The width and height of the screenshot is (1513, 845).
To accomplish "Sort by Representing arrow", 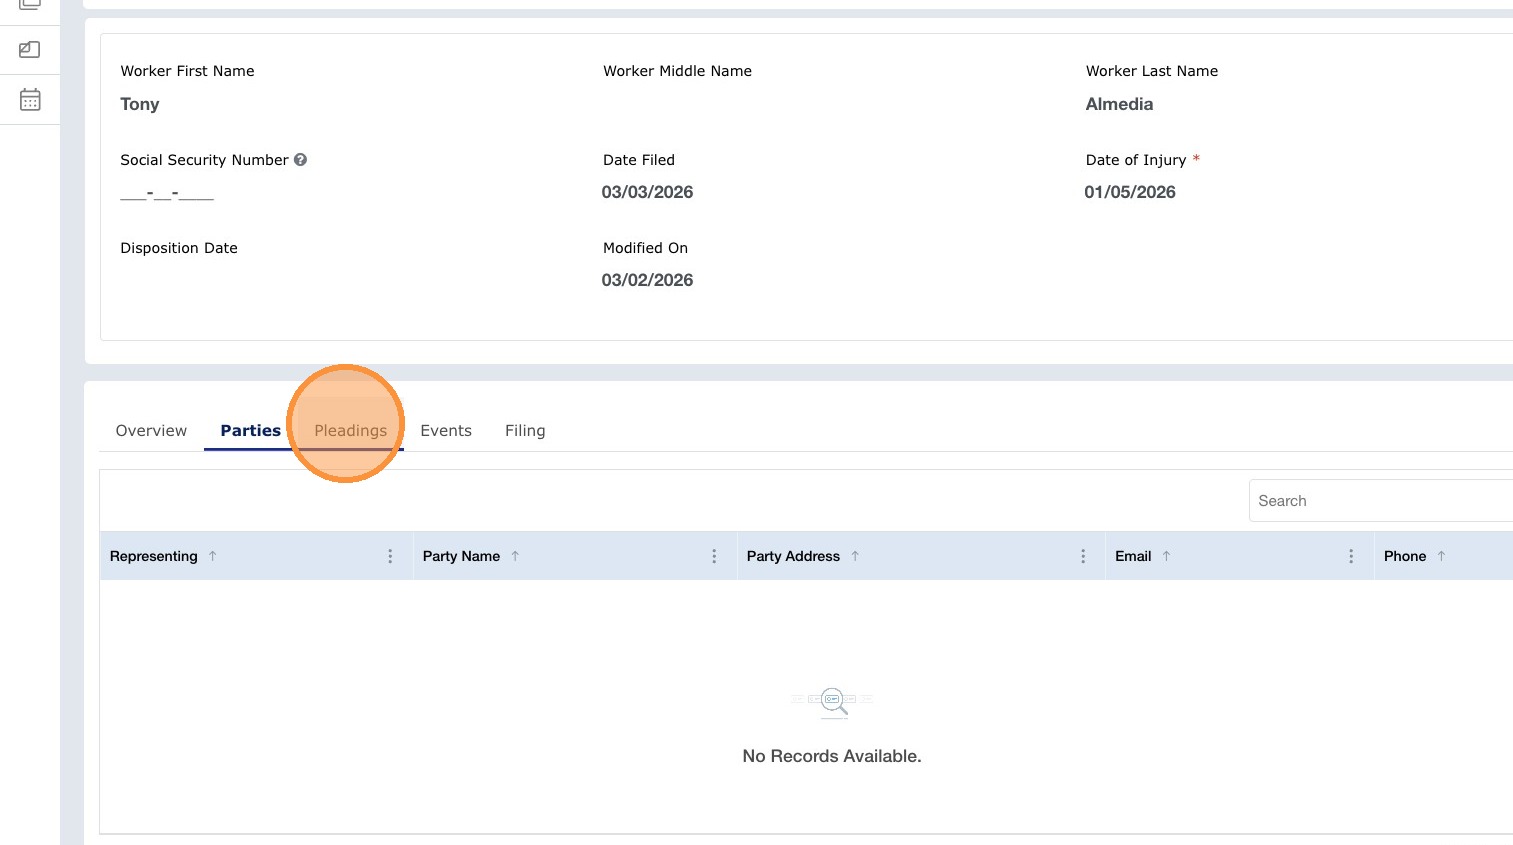I will click(213, 556).
